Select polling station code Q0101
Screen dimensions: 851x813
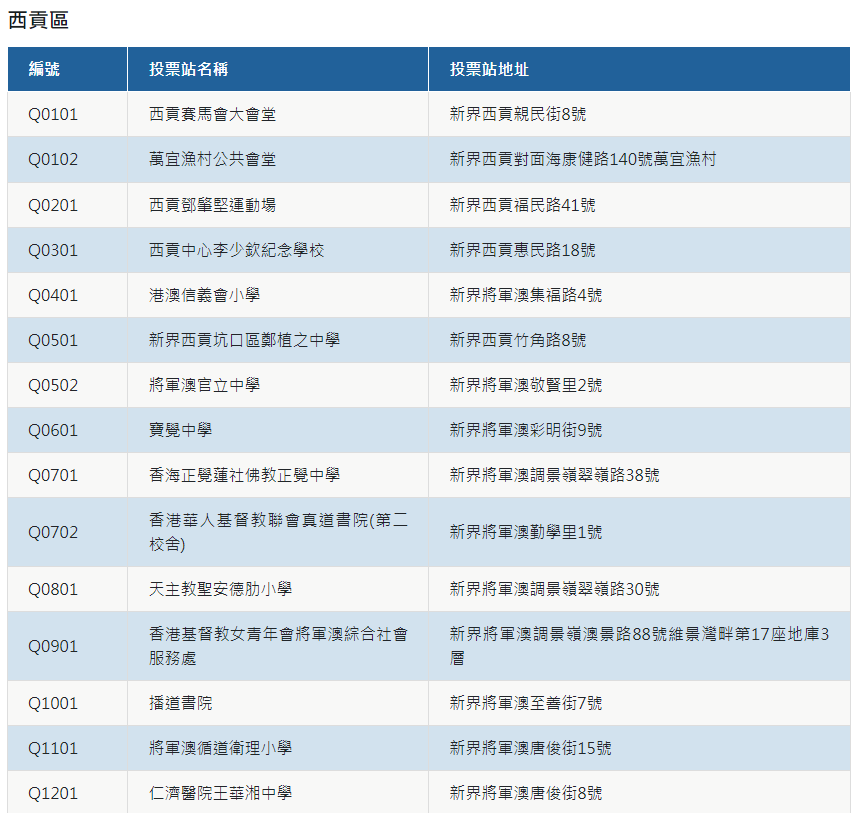(53, 114)
